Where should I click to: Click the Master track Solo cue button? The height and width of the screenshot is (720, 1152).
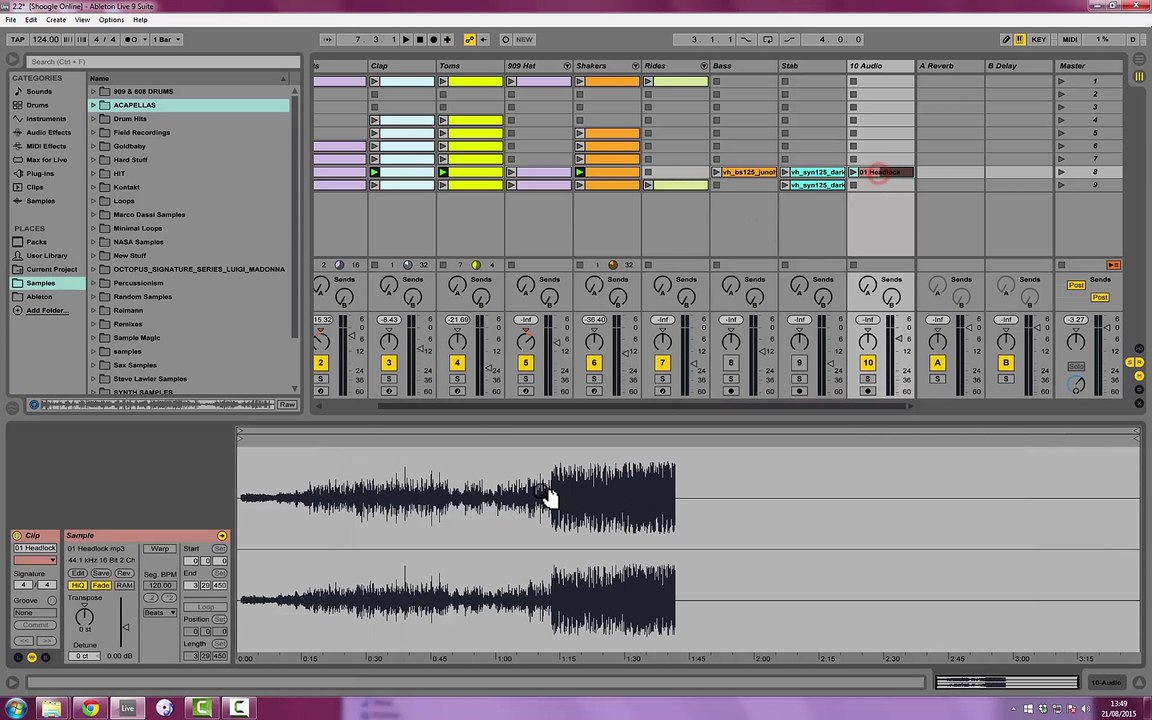[x=1076, y=367]
